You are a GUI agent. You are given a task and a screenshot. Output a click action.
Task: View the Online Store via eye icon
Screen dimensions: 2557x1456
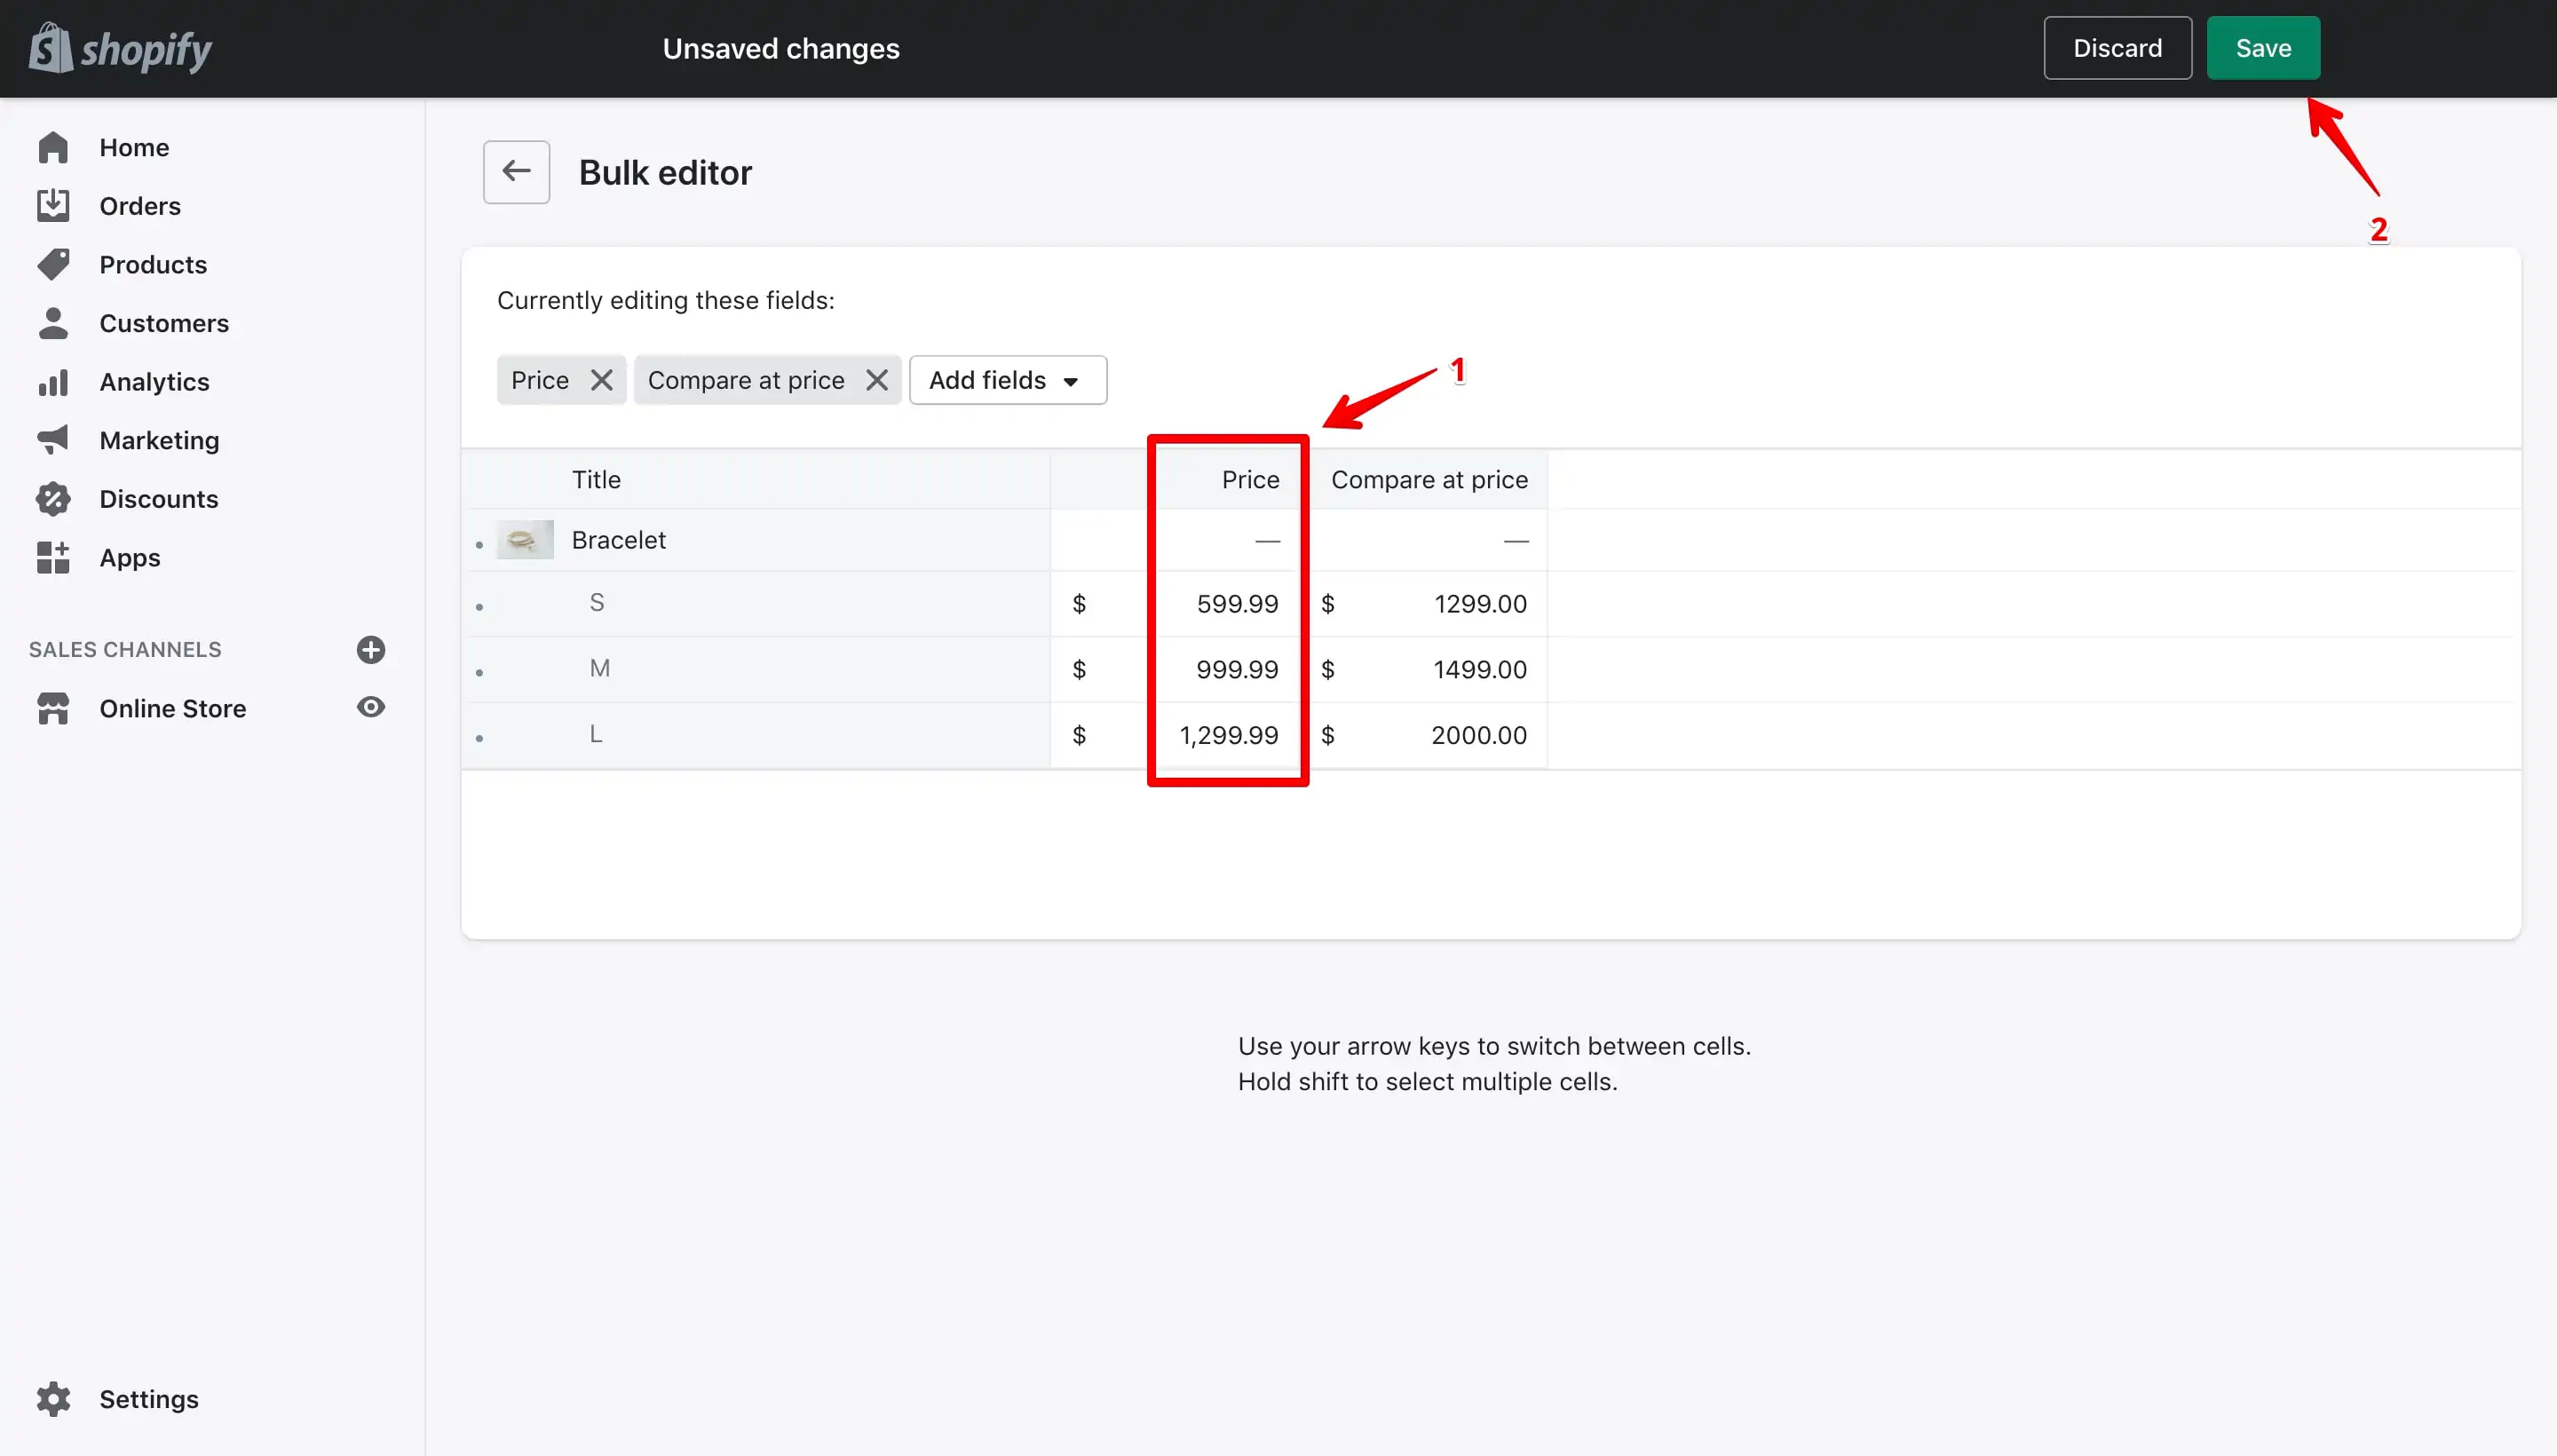371,708
